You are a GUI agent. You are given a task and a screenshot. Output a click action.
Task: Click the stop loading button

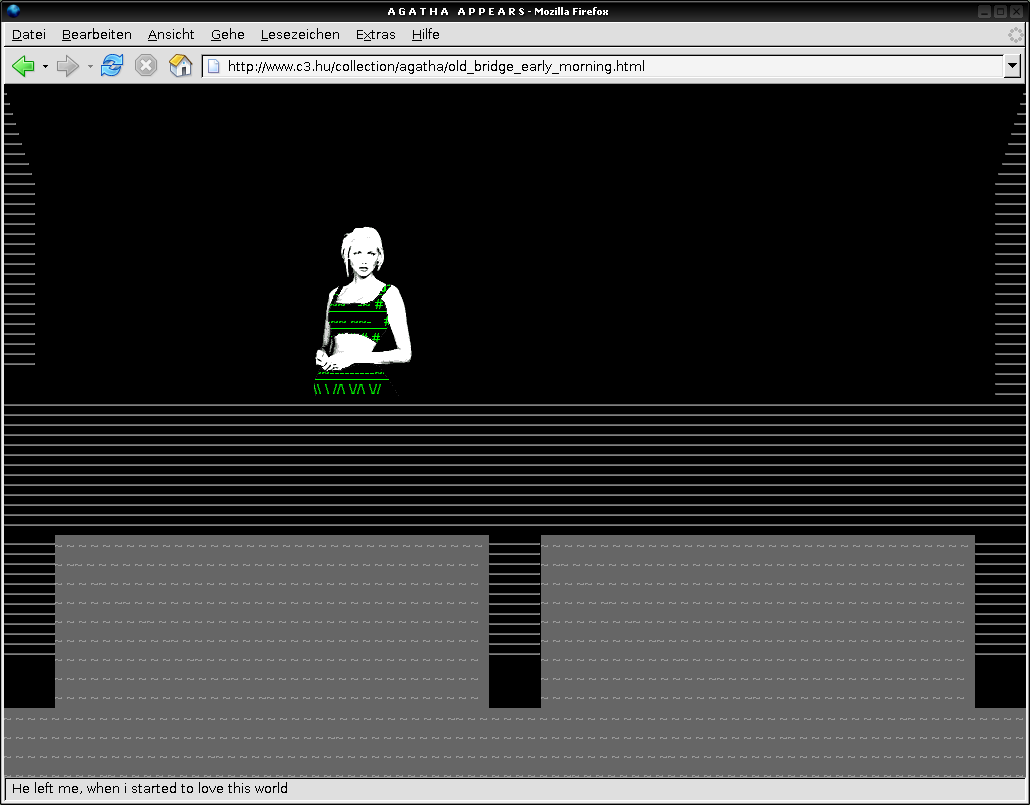146,66
